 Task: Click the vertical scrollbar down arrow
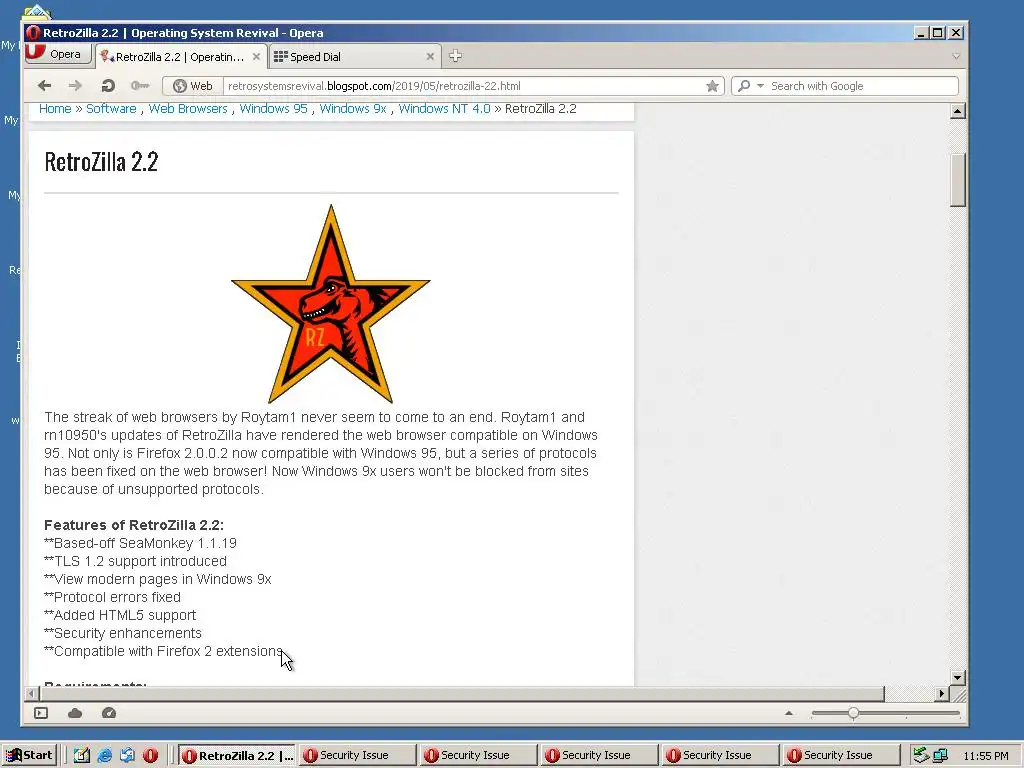coord(957,677)
